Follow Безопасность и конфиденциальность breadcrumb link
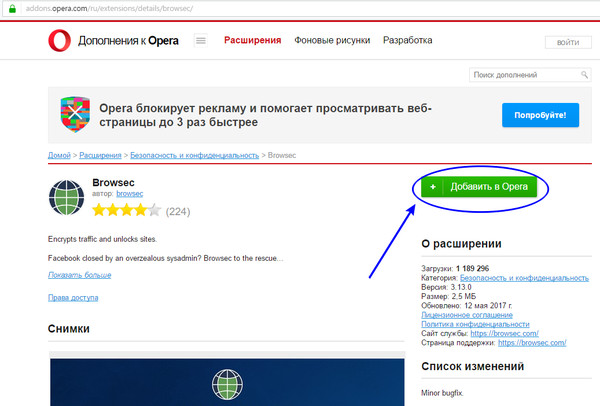The height and width of the screenshot is (406, 600). 194,155
